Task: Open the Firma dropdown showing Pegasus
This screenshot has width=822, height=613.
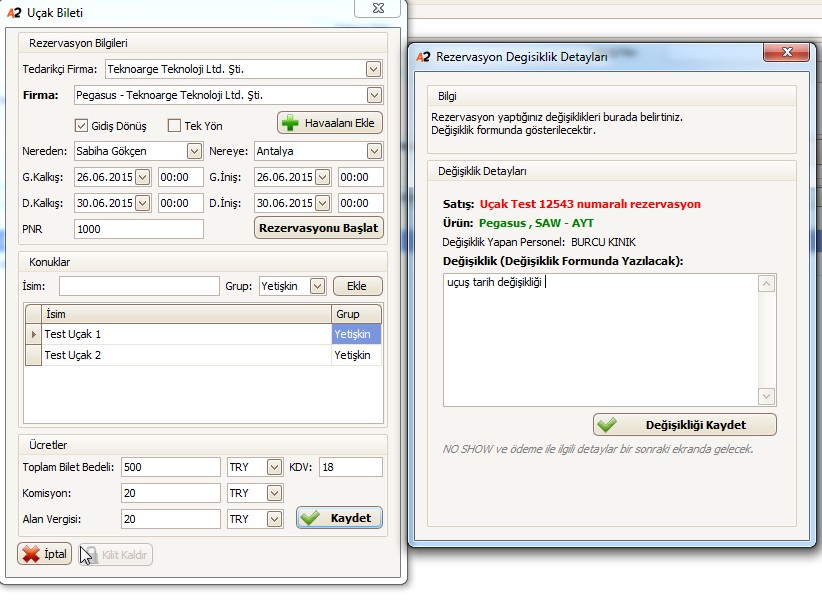Action: pyautogui.click(x=374, y=95)
